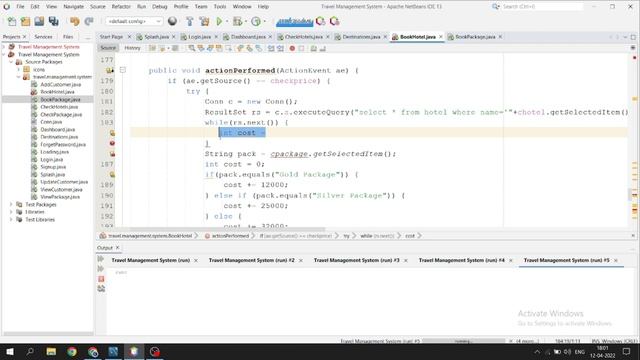
Task: Switch to the Dashboard.java editor tab
Action: tap(248, 37)
